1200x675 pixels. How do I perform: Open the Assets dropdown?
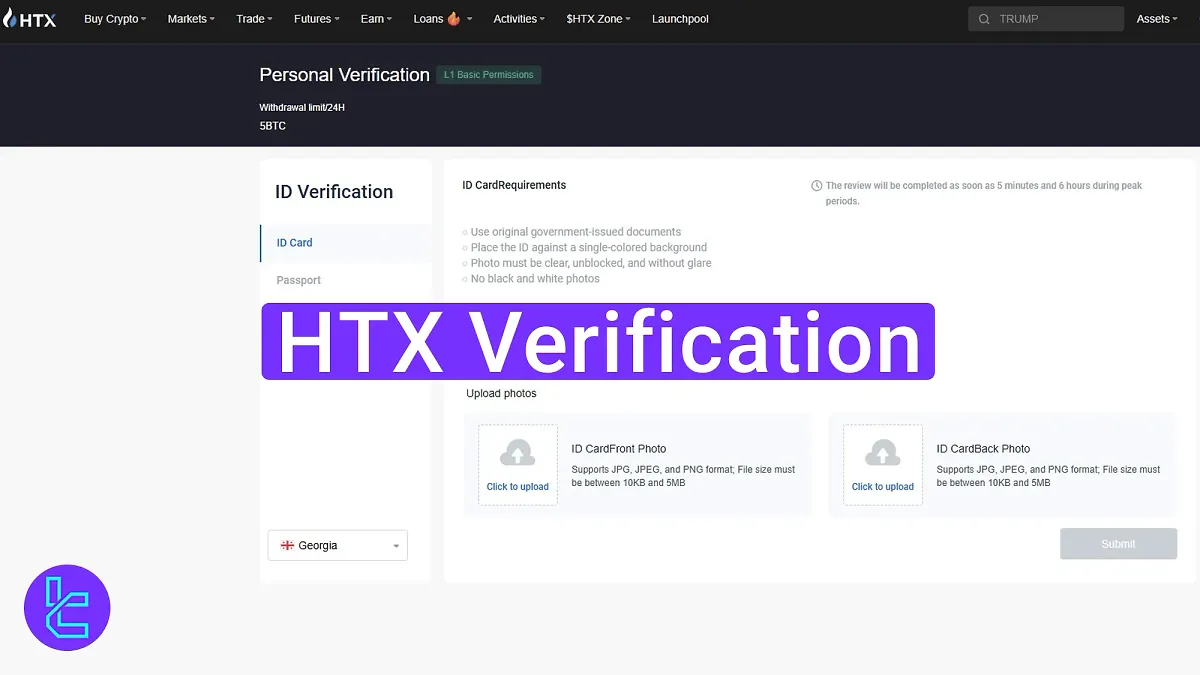click(1156, 18)
